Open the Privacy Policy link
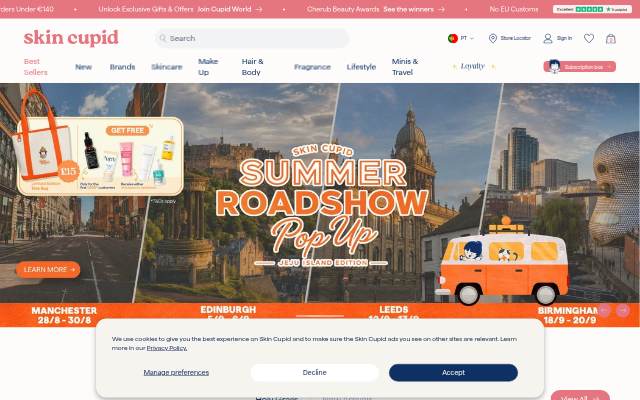 click(x=167, y=348)
